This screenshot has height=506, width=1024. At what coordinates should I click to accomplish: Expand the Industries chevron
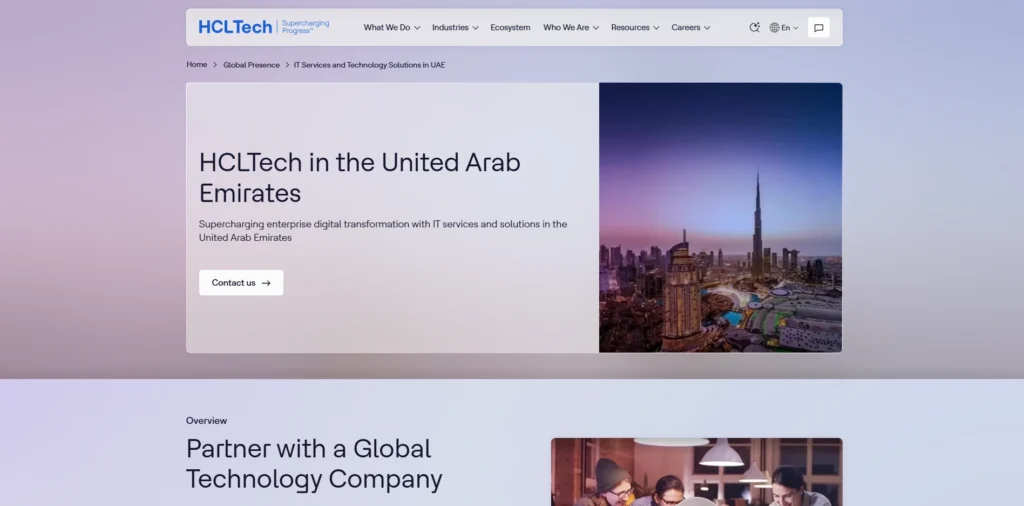(x=475, y=28)
